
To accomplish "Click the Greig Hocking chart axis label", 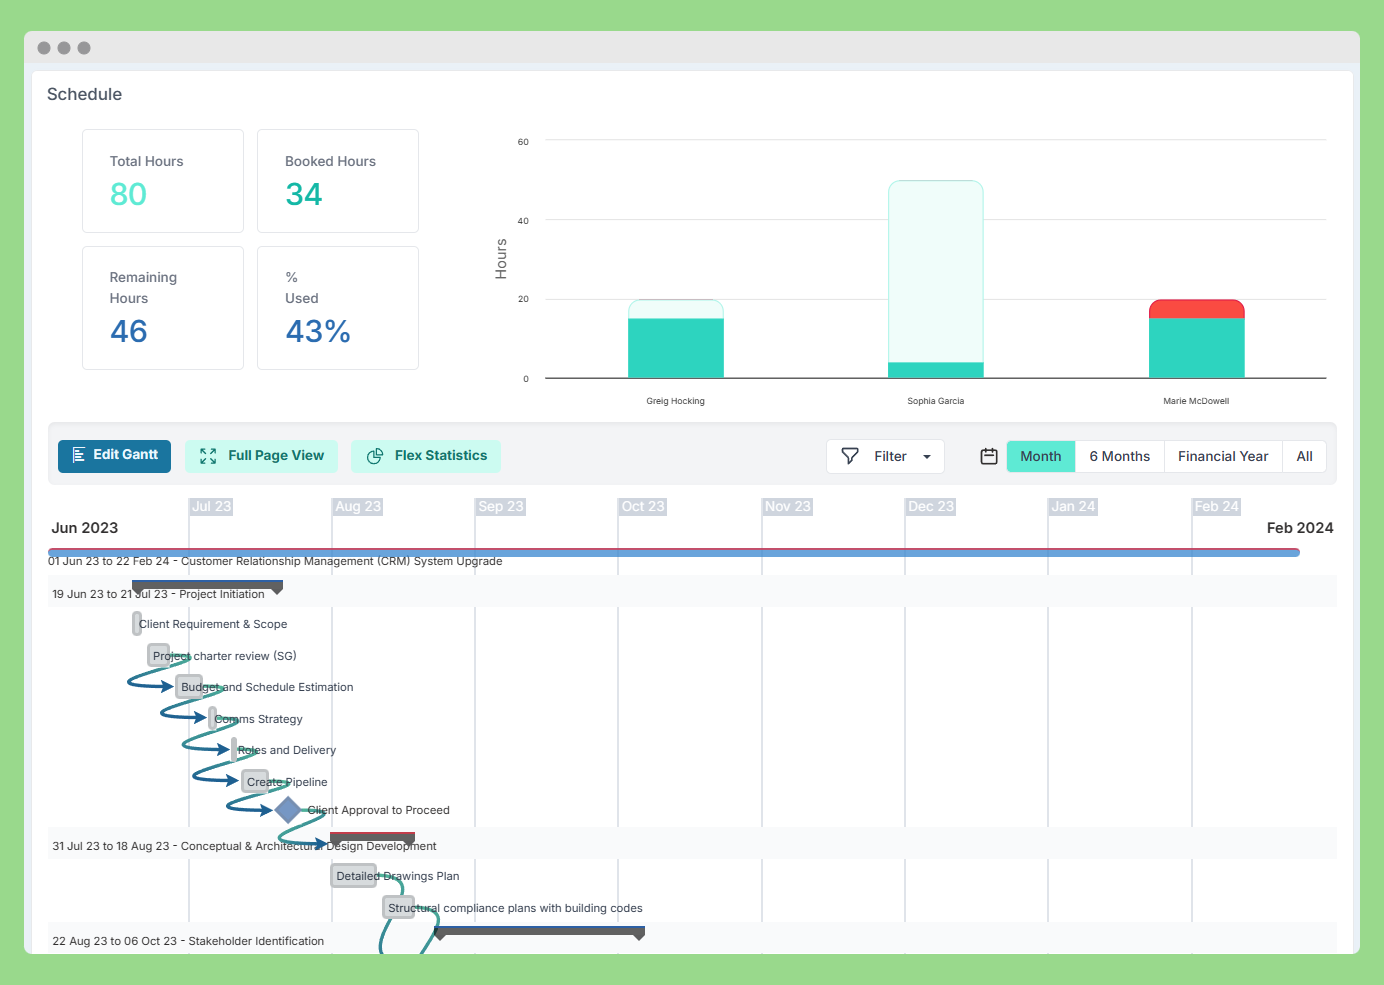I will click(x=676, y=401).
